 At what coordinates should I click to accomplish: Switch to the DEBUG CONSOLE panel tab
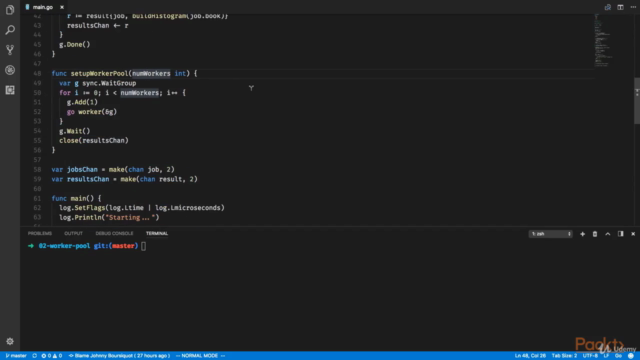click(114, 233)
